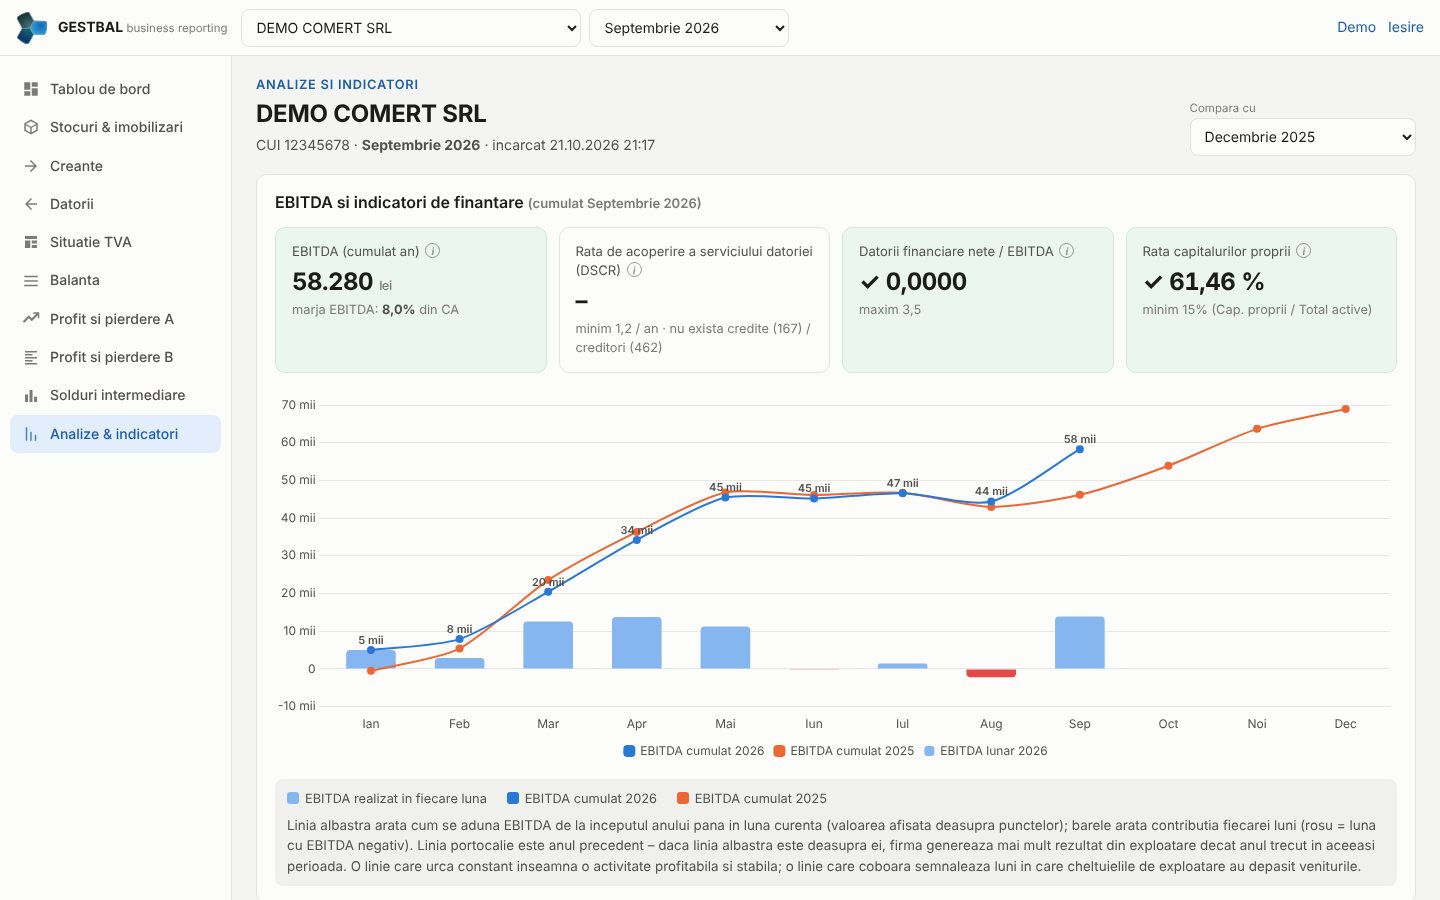This screenshot has height=900, width=1440.
Task: Go to Tablou de bord
Action: 115,89
